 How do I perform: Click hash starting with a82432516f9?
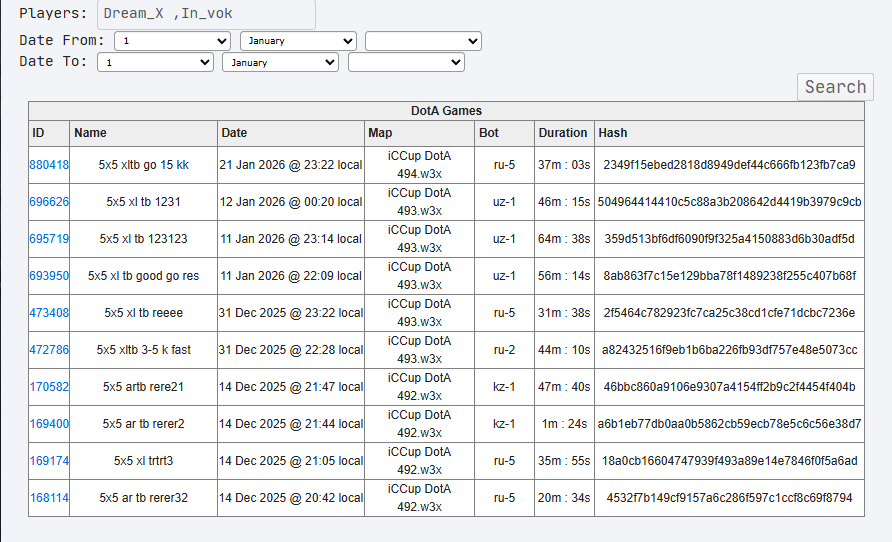tap(729, 350)
